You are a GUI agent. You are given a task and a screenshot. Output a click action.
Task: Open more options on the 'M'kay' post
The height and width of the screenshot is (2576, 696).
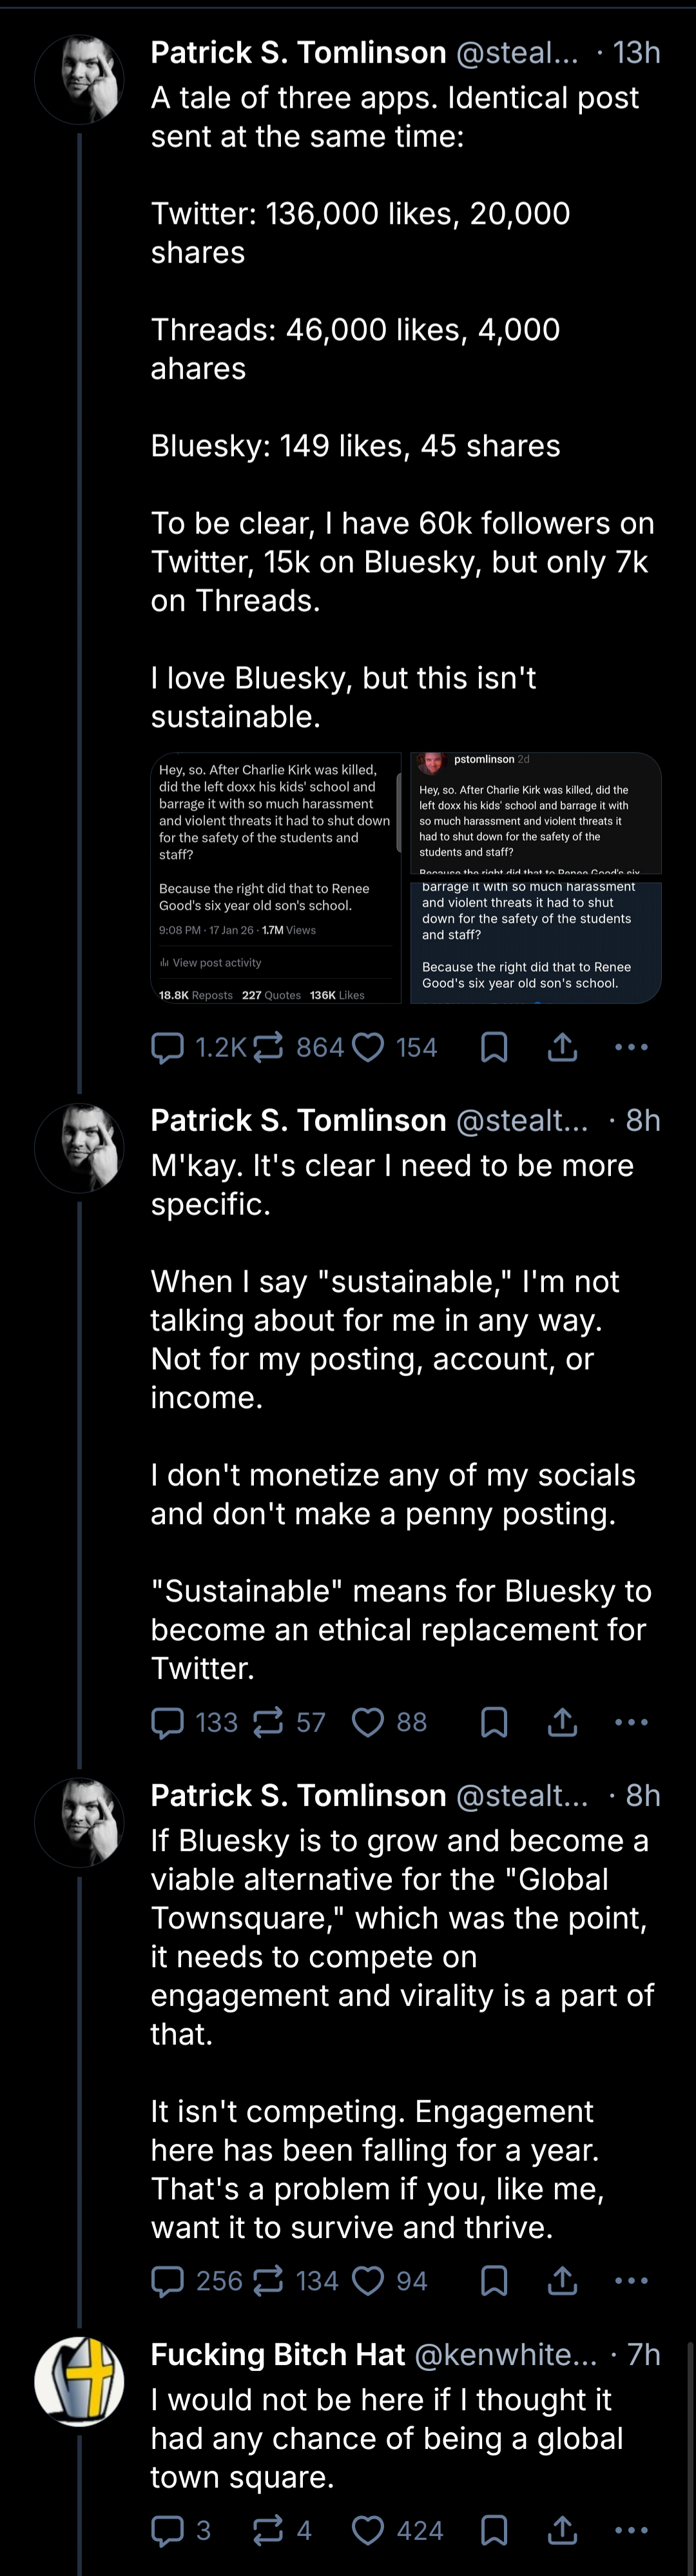point(631,1722)
